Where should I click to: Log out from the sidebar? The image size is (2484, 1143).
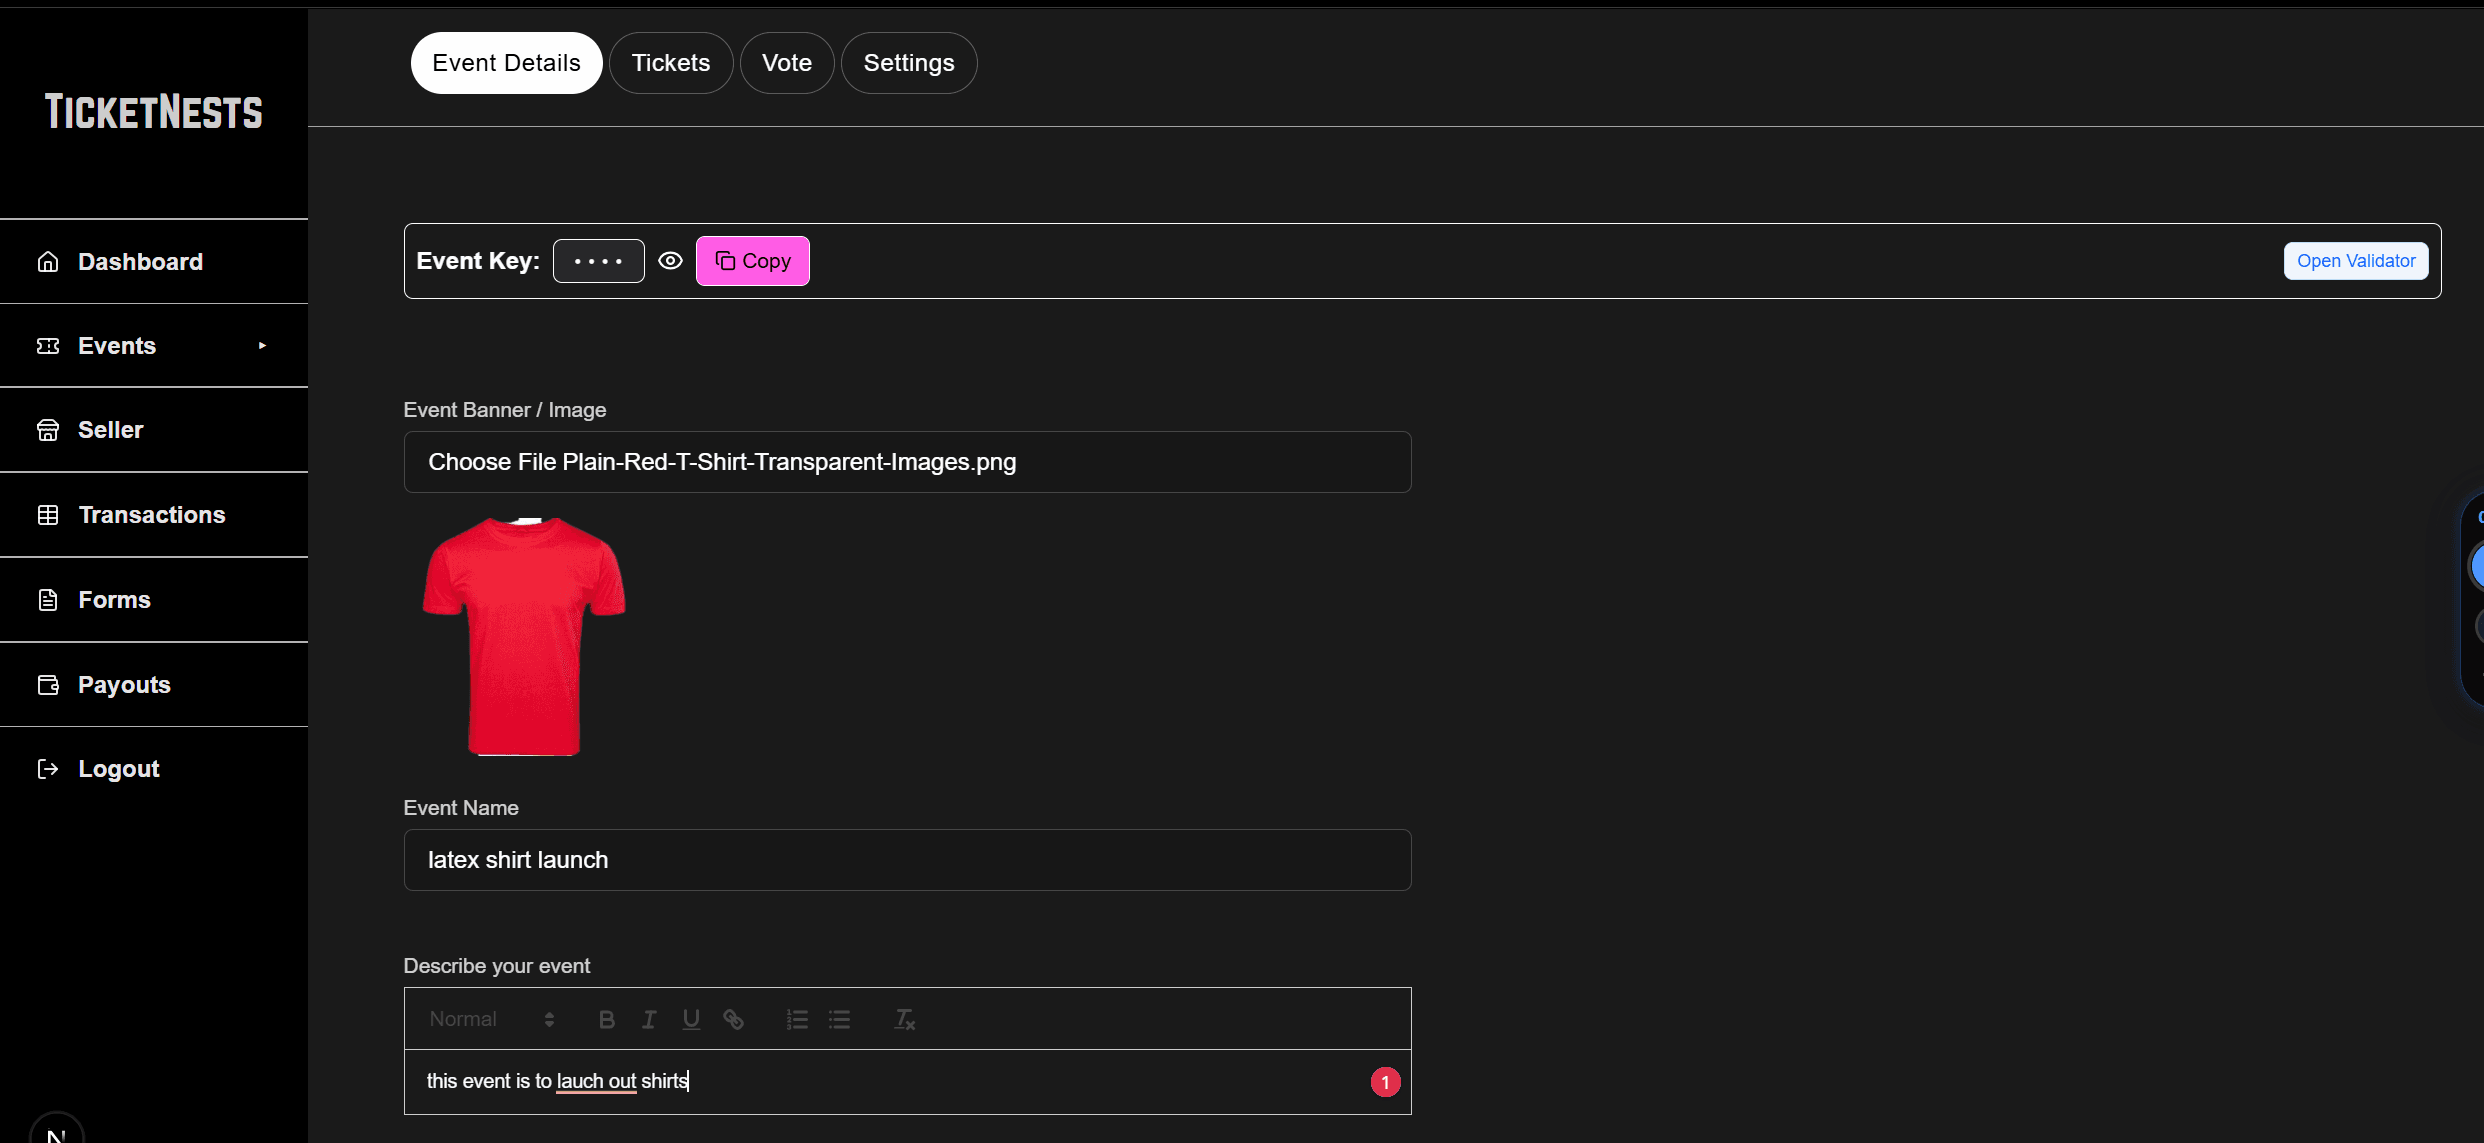click(154, 769)
